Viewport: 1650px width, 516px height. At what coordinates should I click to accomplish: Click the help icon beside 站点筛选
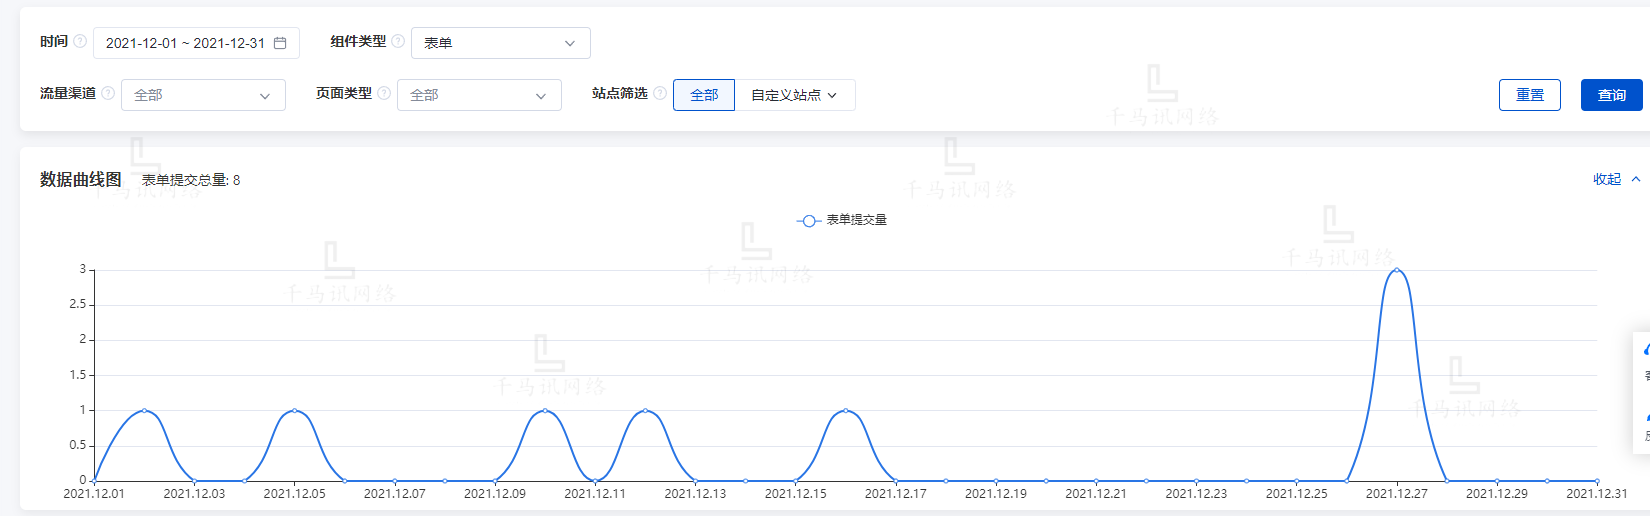coord(660,93)
